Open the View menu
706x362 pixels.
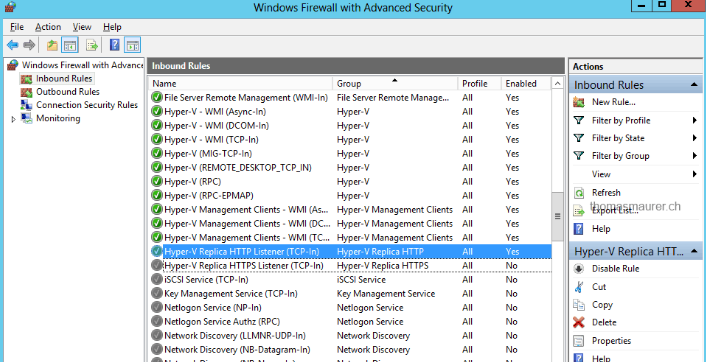click(x=82, y=27)
